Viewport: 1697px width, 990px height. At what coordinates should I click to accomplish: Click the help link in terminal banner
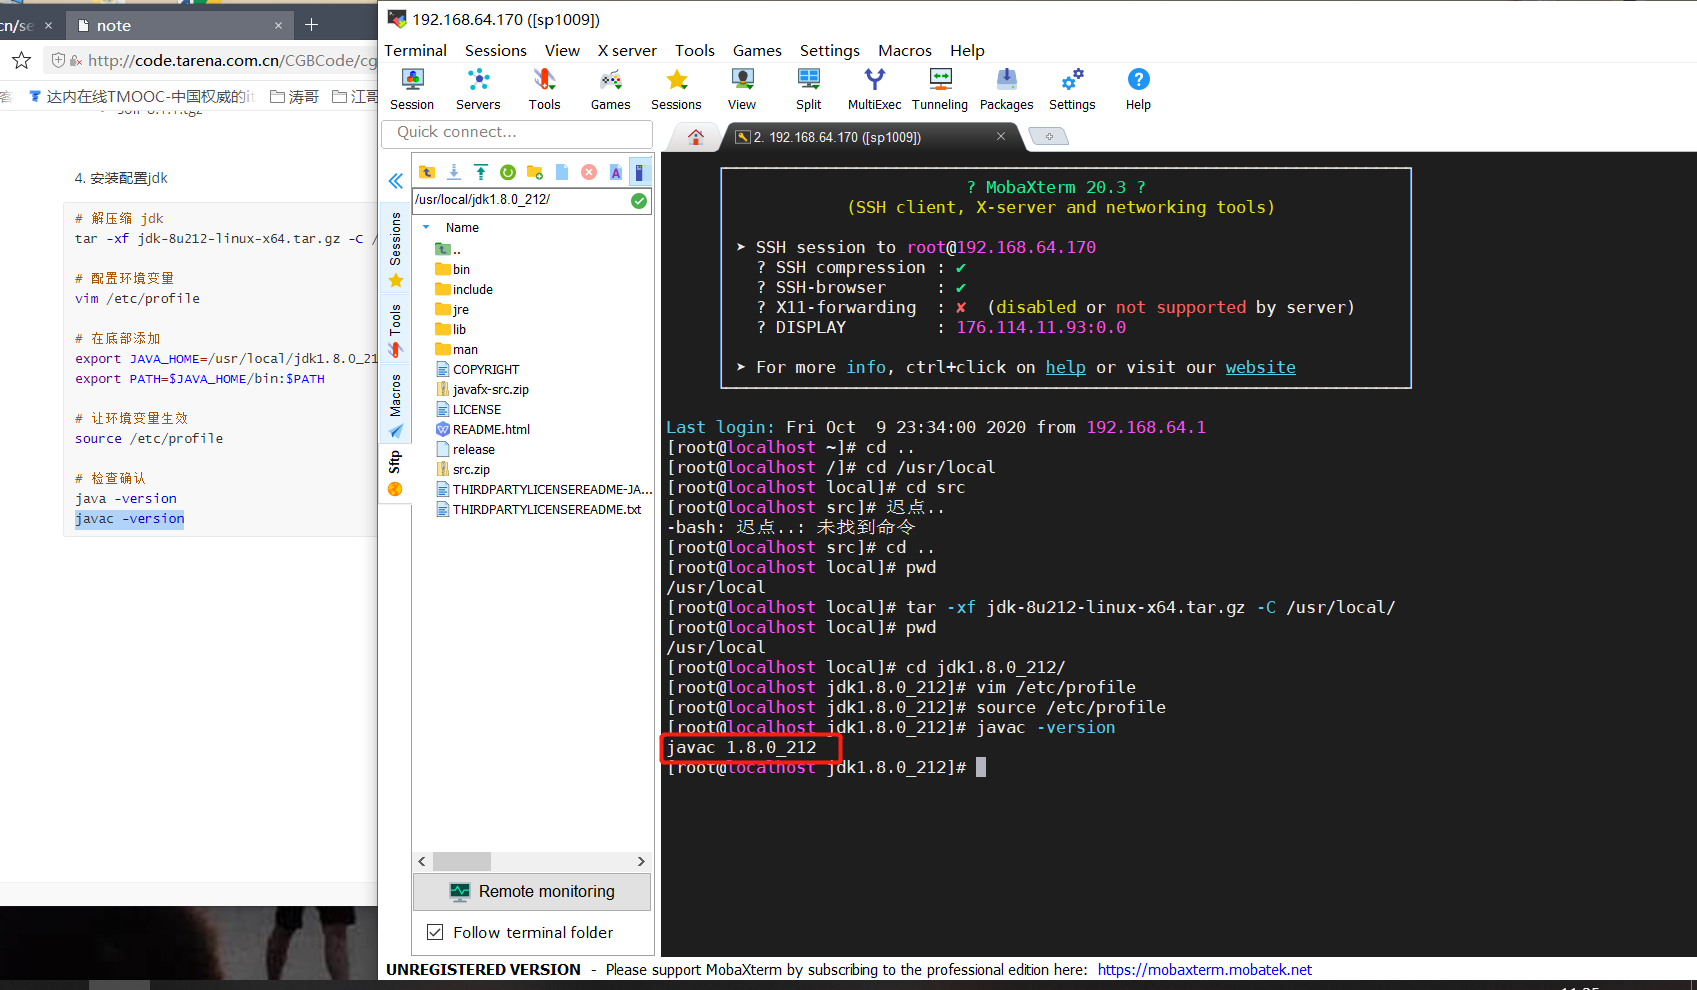coord(1065,367)
